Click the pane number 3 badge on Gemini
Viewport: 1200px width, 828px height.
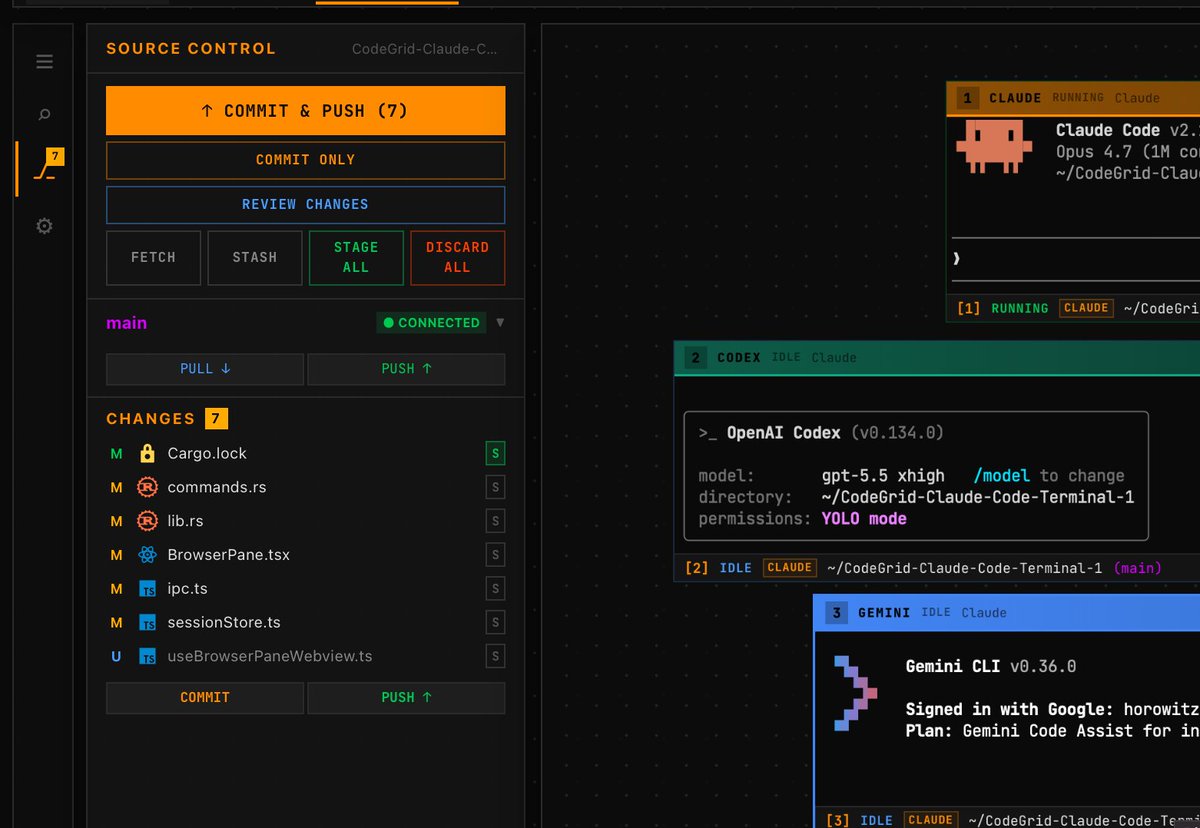(837, 612)
